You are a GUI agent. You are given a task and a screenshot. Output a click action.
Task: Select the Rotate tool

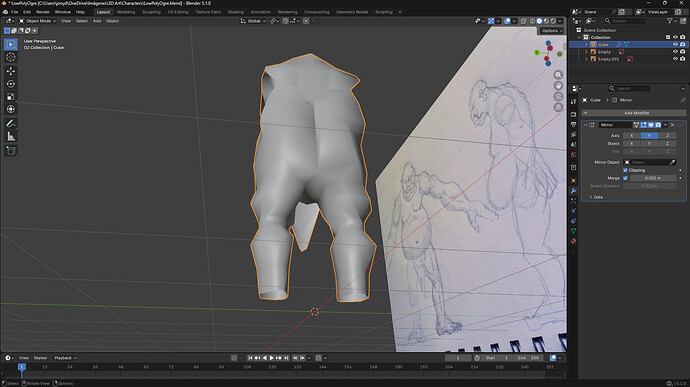pos(11,84)
